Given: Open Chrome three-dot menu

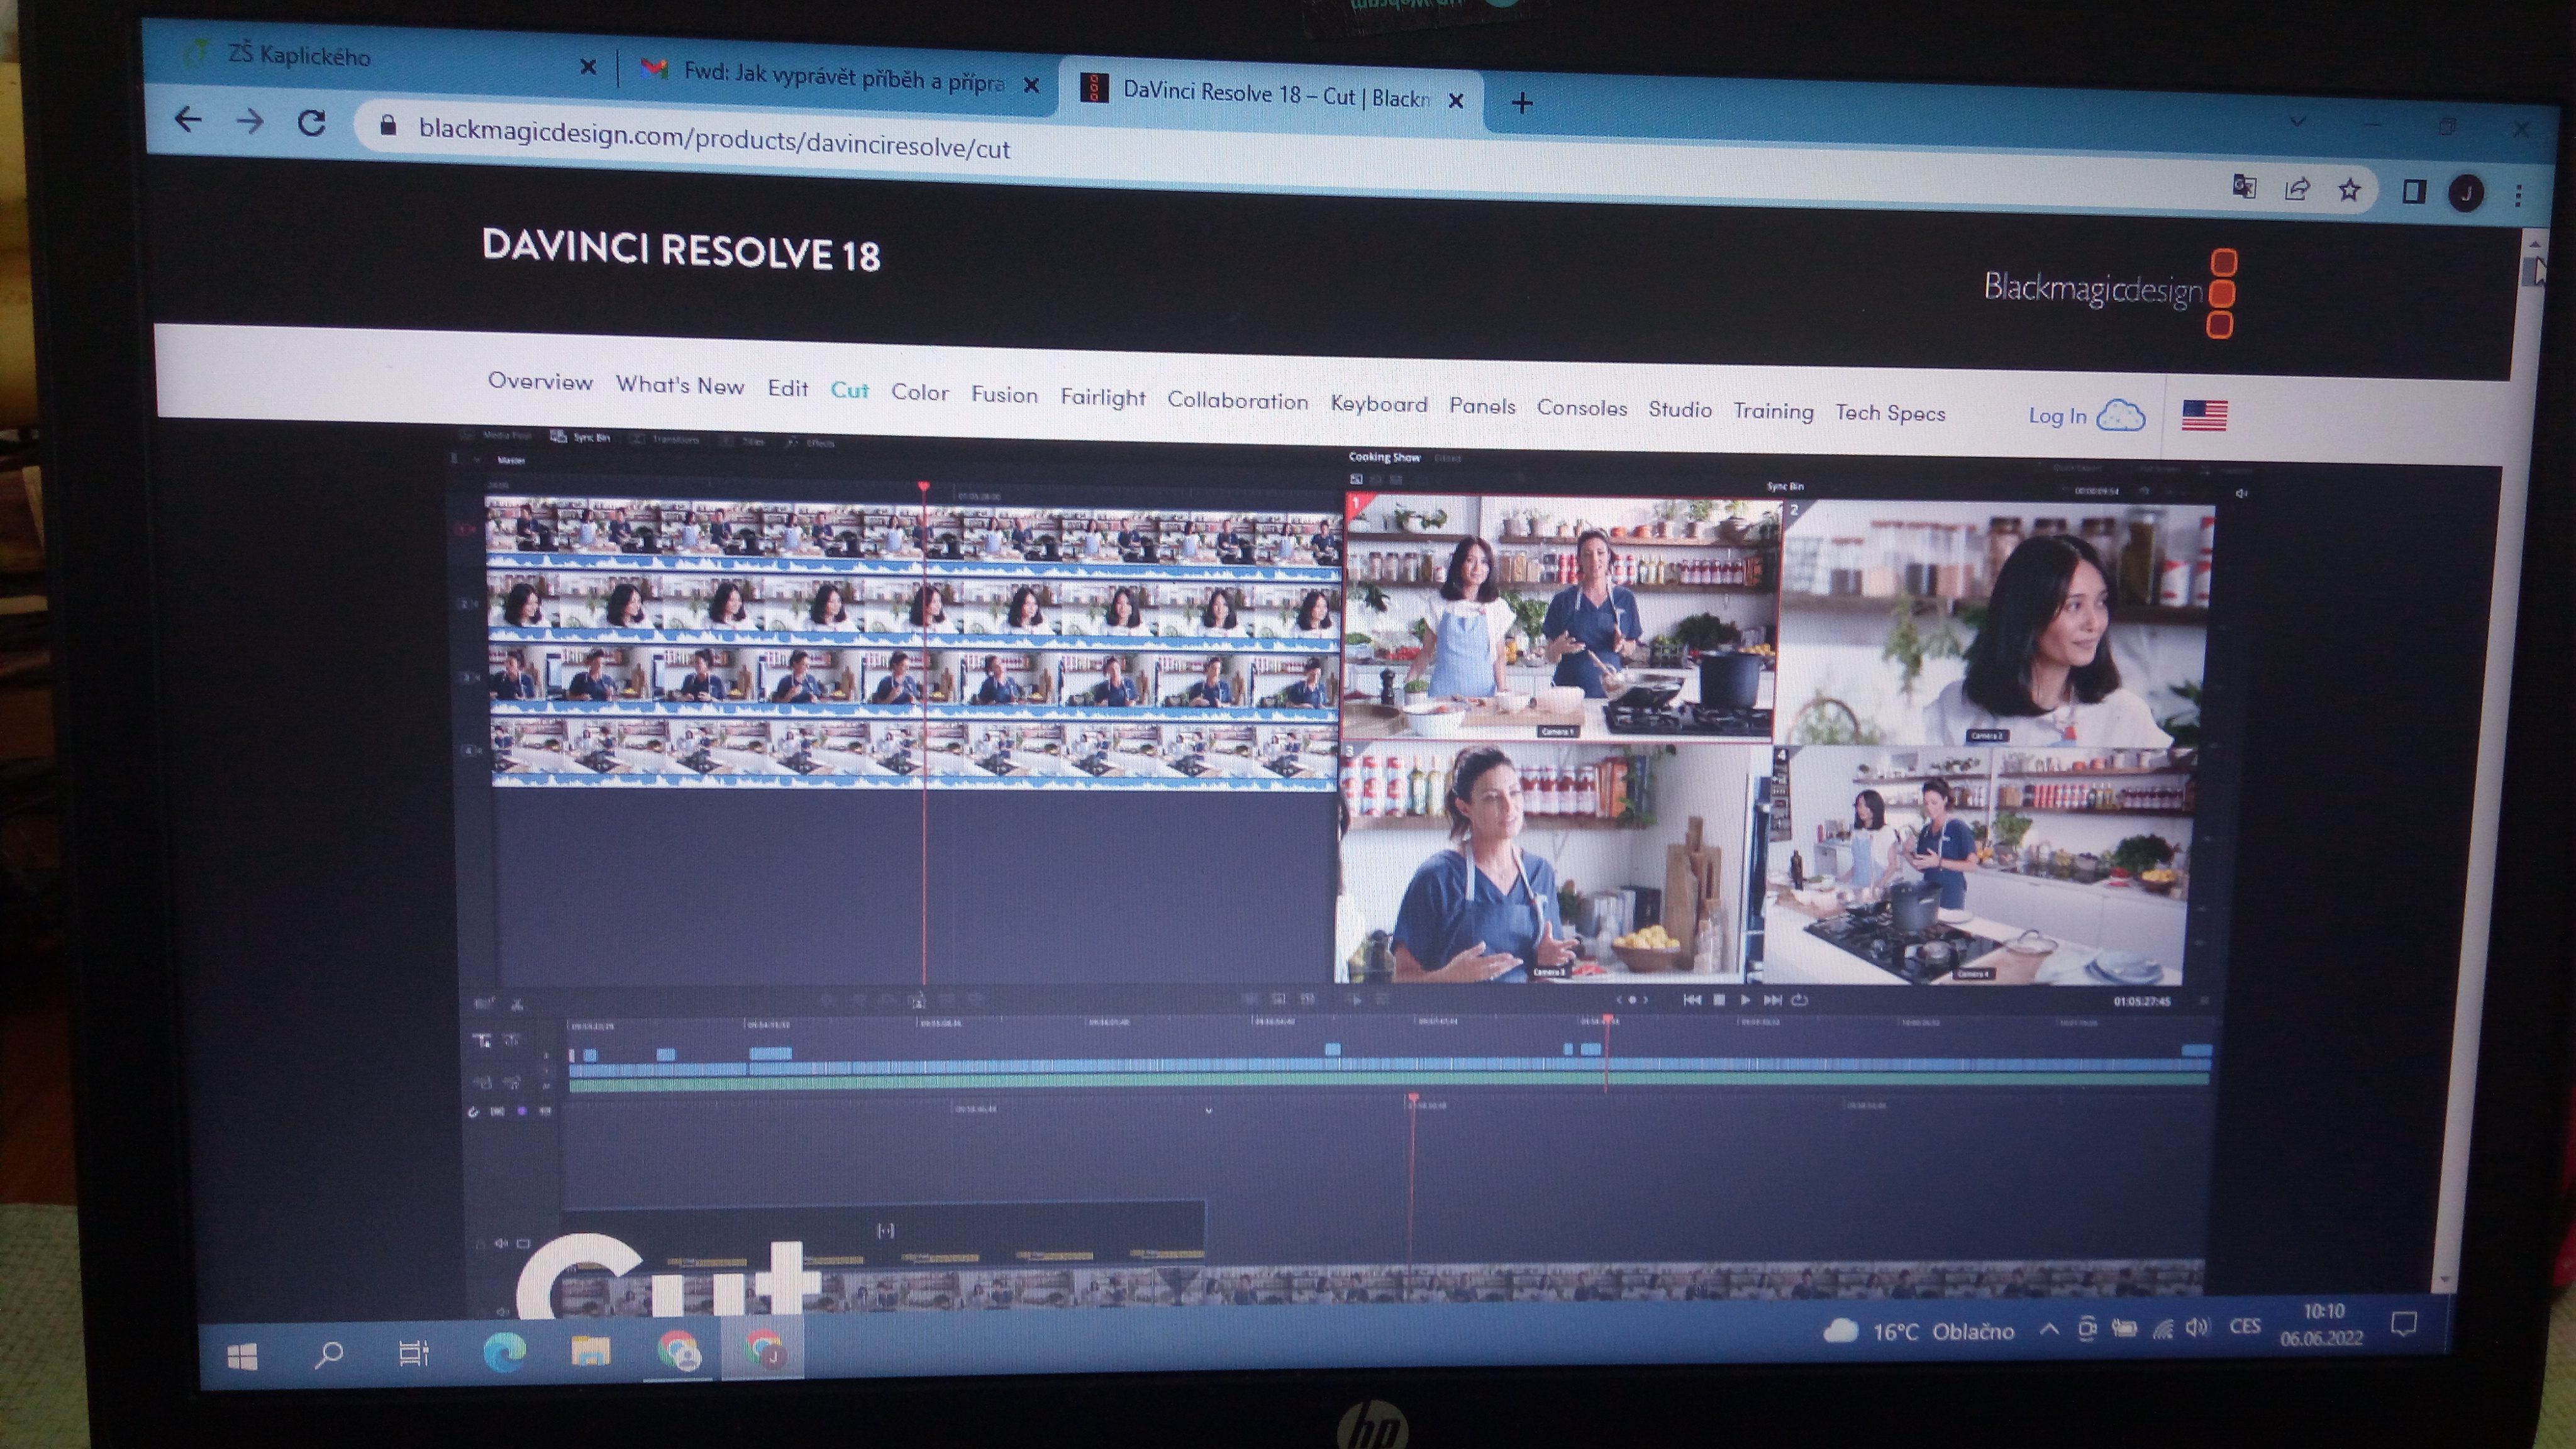Looking at the screenshot, I should (x=2518, y=195).
